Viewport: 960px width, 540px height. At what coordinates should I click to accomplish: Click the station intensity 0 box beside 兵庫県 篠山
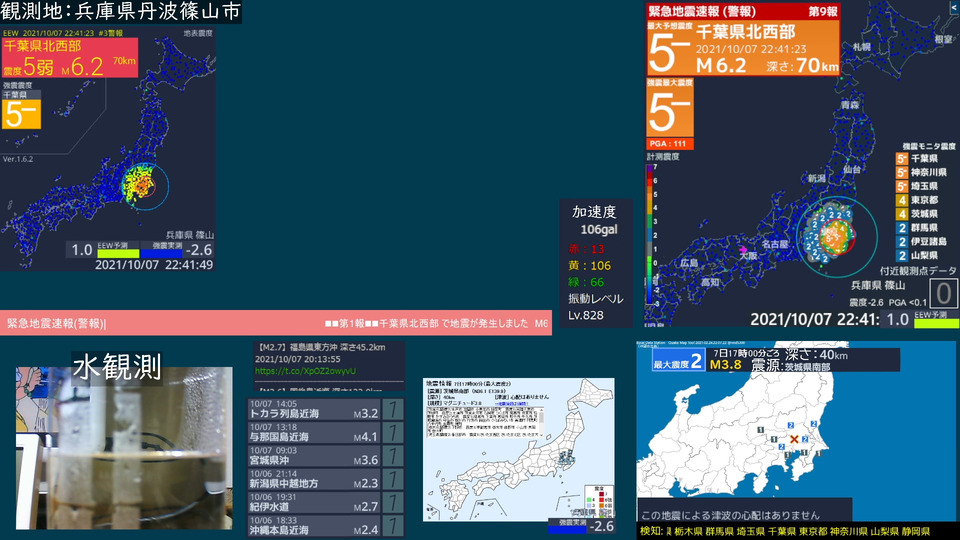click(x=943, y=293)
